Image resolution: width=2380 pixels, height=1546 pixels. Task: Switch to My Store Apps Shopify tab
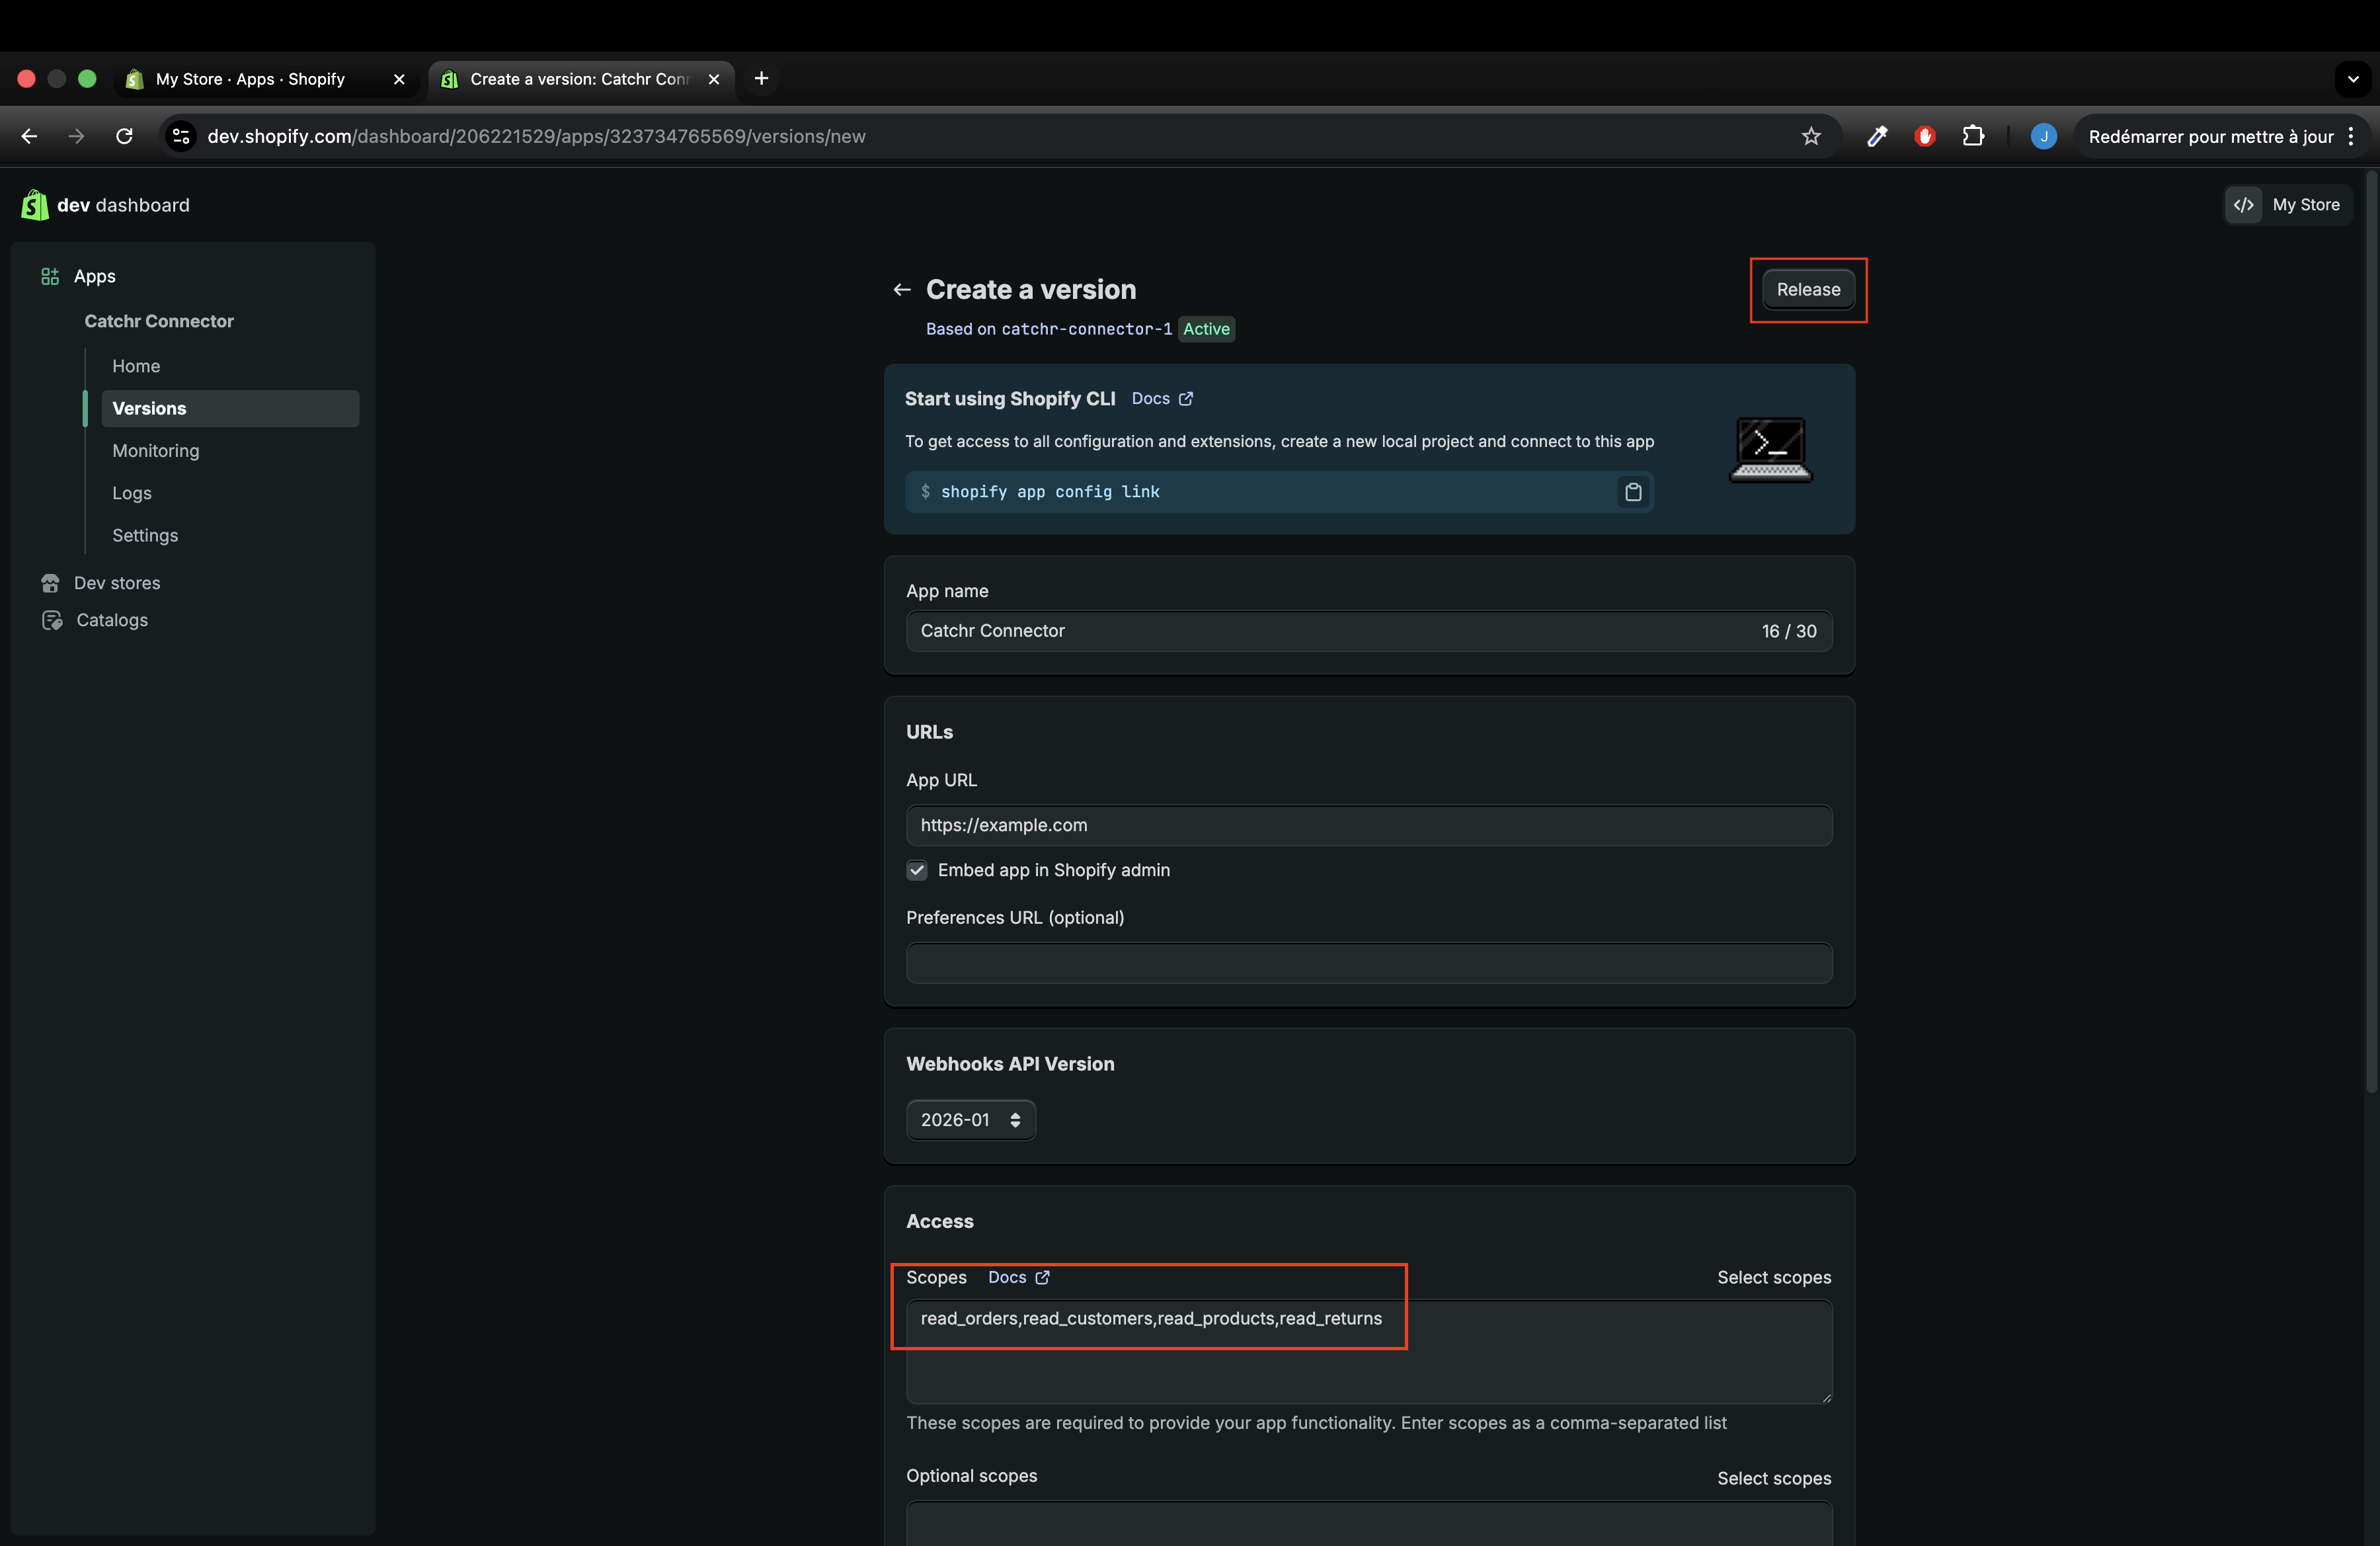coord(250,79)
